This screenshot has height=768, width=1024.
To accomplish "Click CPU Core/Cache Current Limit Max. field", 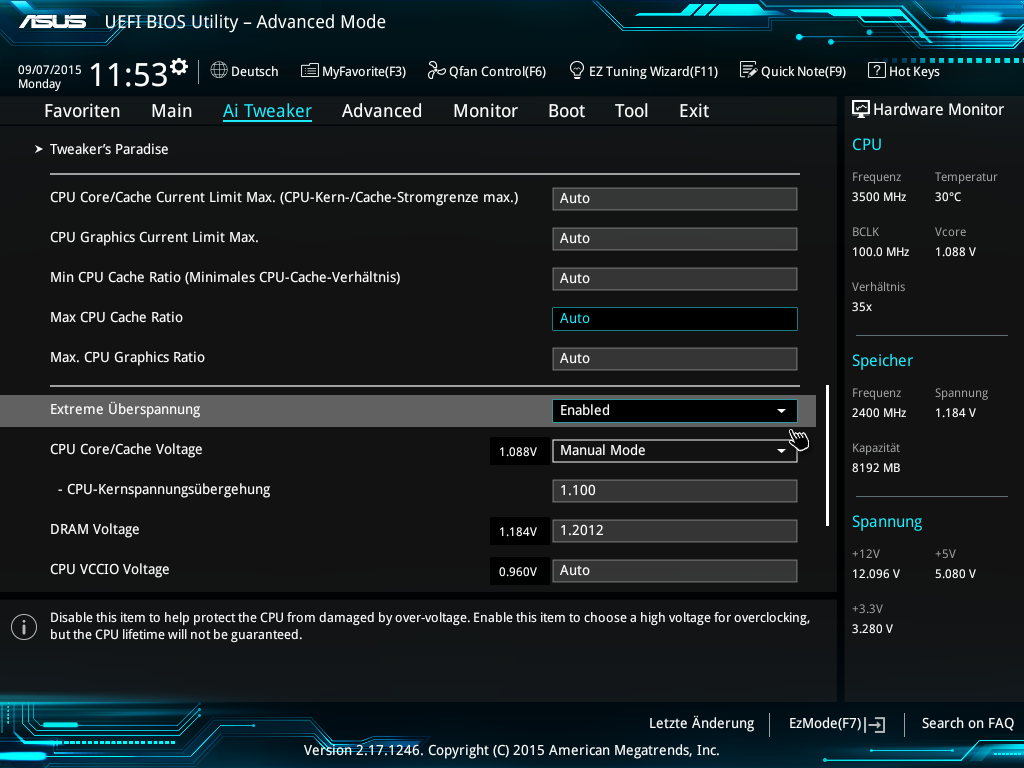I will pos(675,199).
